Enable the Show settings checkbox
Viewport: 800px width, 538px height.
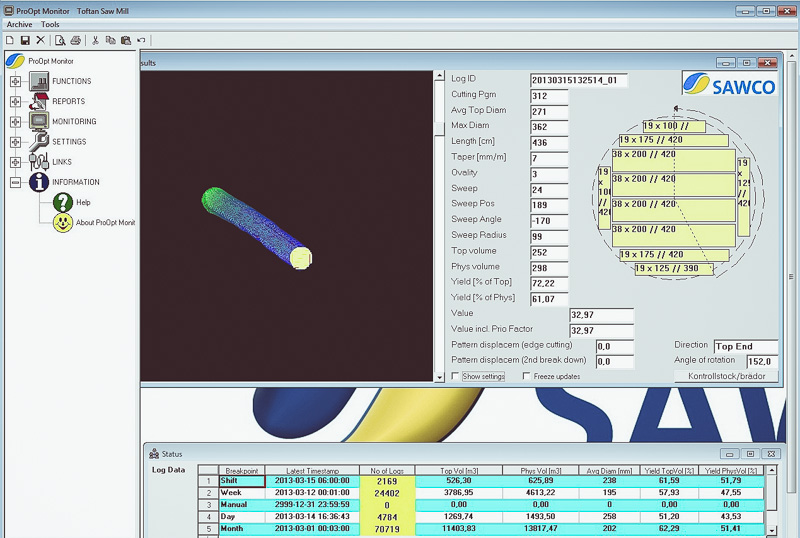(x=456, y=376)
